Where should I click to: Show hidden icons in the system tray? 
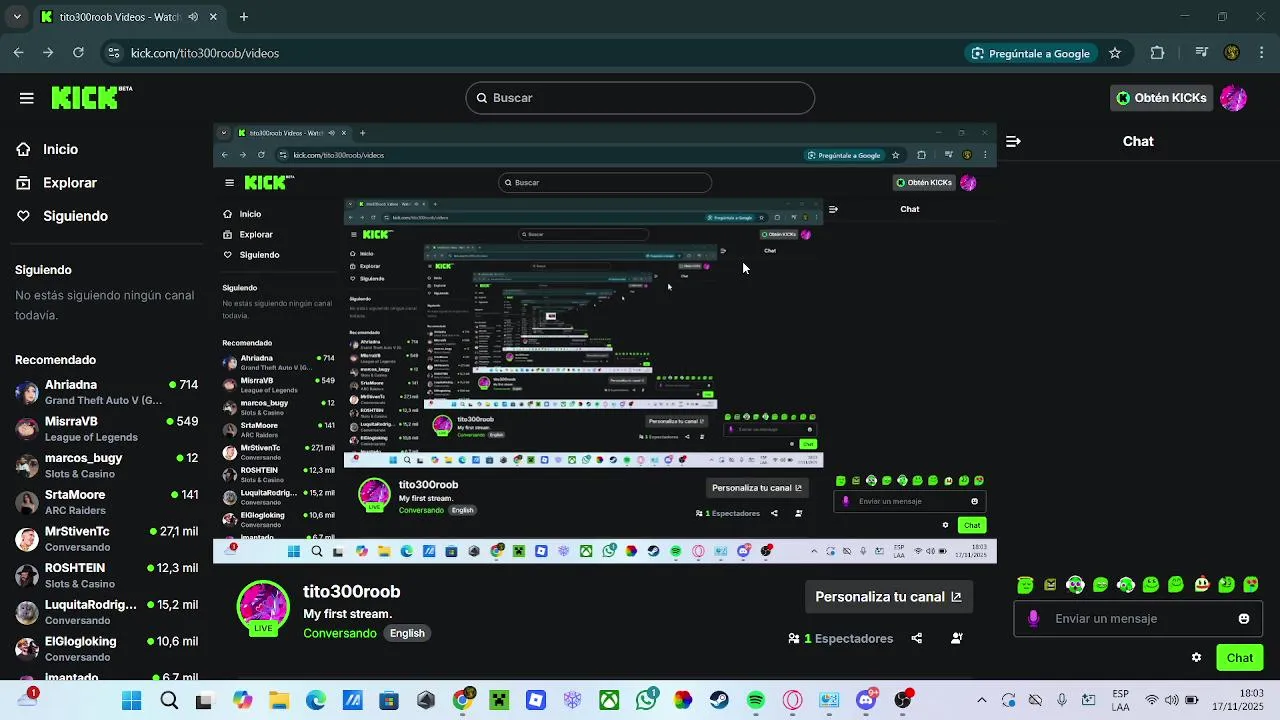(x=981, y=701)
